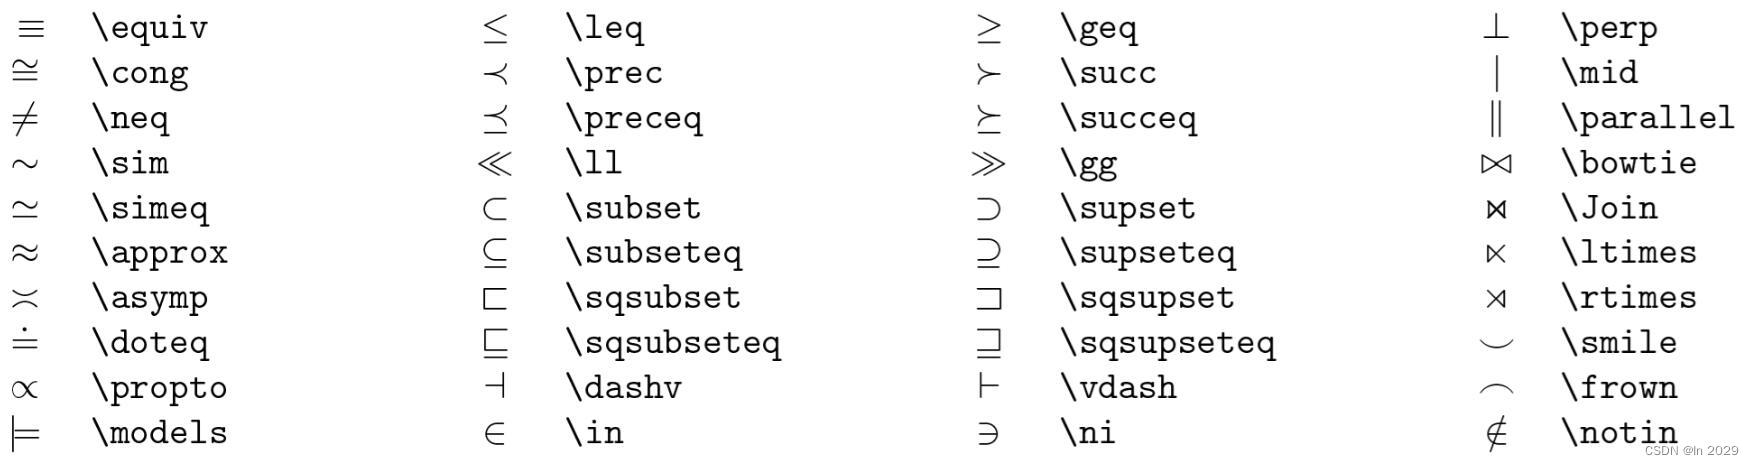This screenshot has height=465, width=1754.
Task: Select the much-less-than symbol beside \ll
Action: 495,163
